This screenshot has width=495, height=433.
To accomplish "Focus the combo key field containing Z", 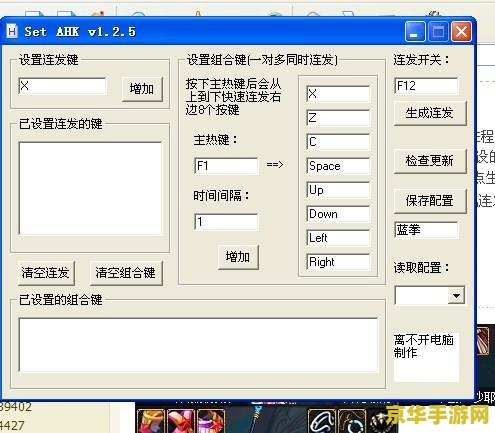I will pos(338,118).
